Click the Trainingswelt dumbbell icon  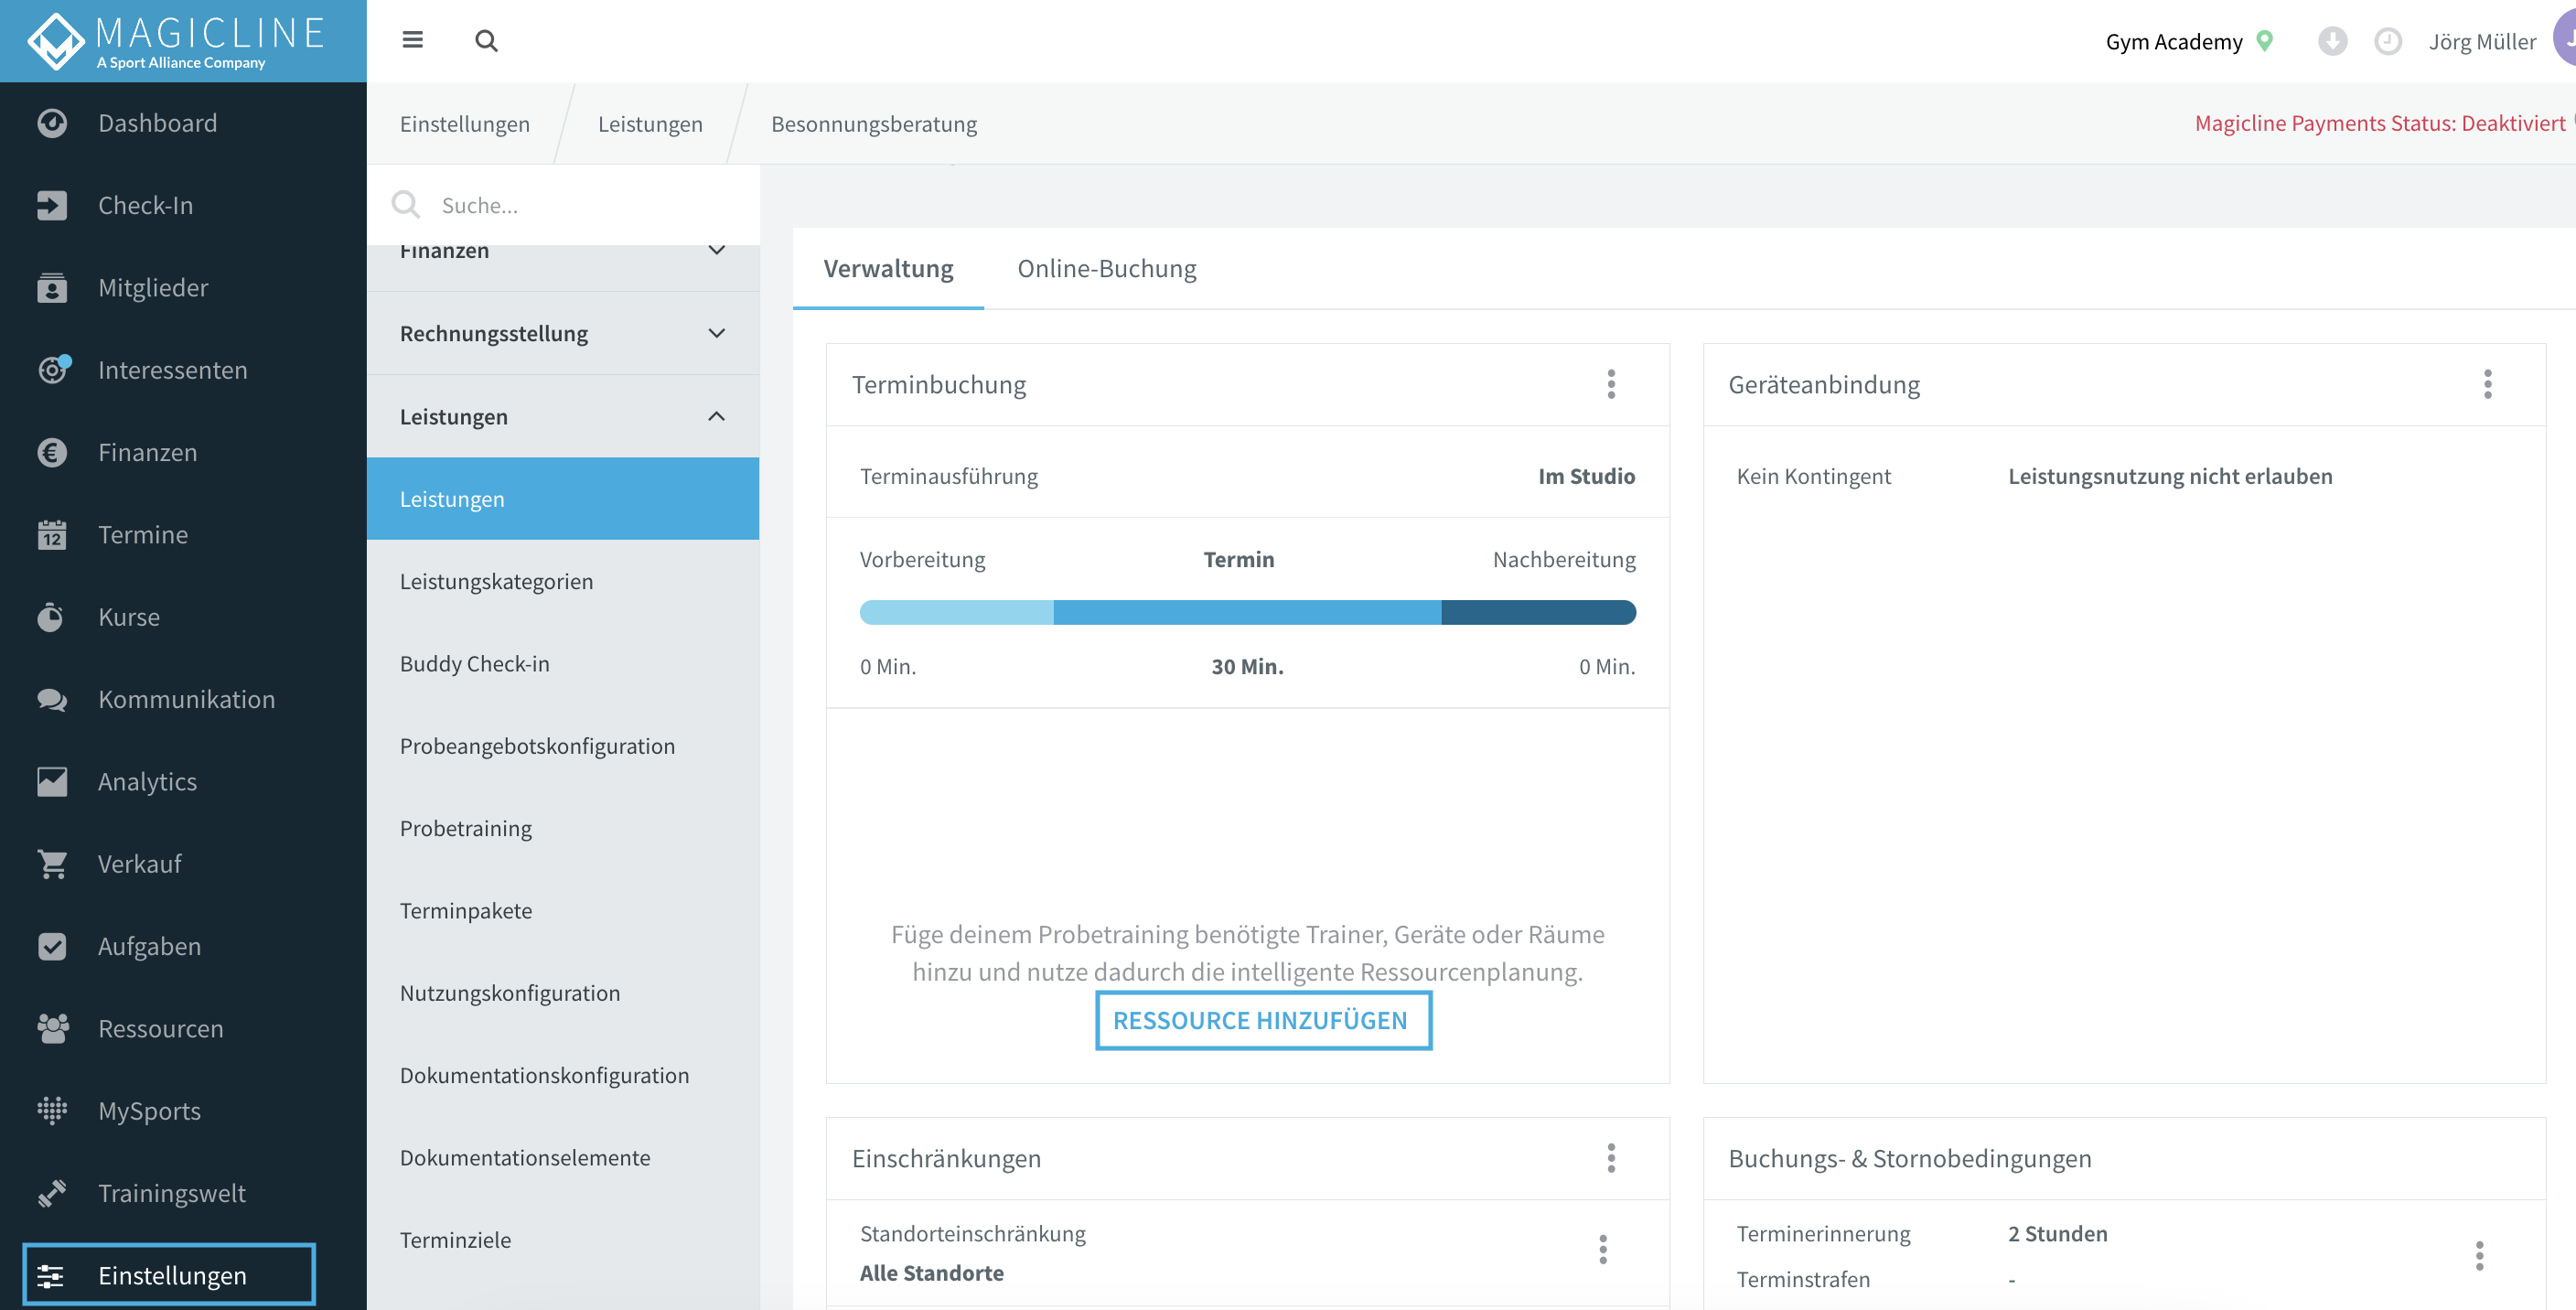coord(52,1193)
